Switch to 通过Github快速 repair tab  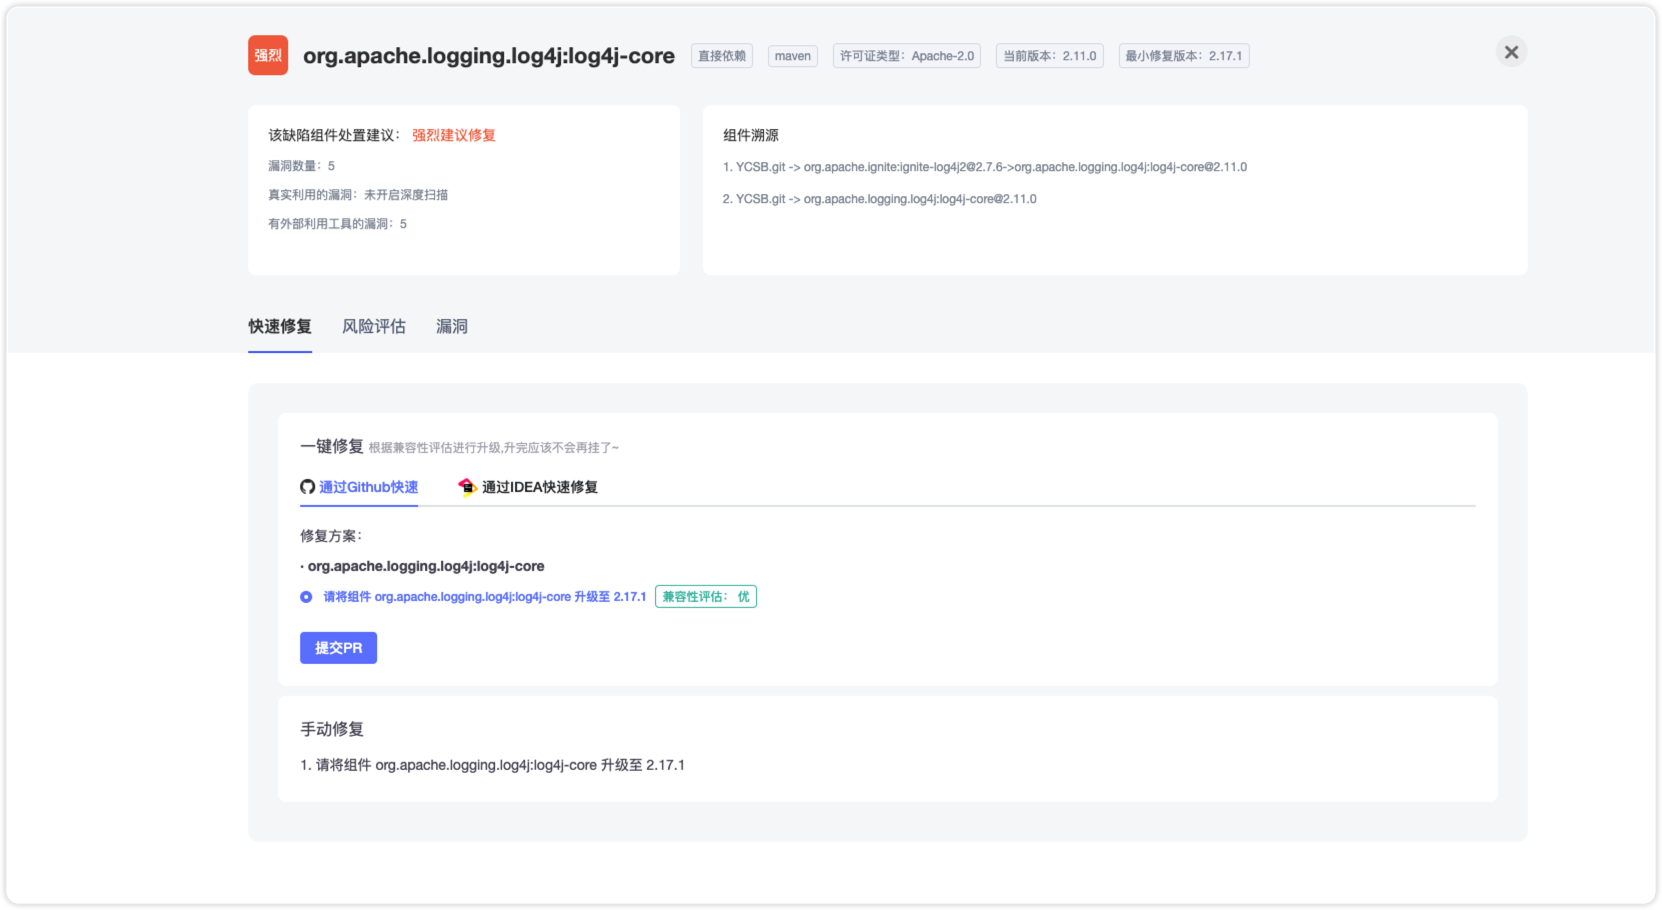coord(368,487)
